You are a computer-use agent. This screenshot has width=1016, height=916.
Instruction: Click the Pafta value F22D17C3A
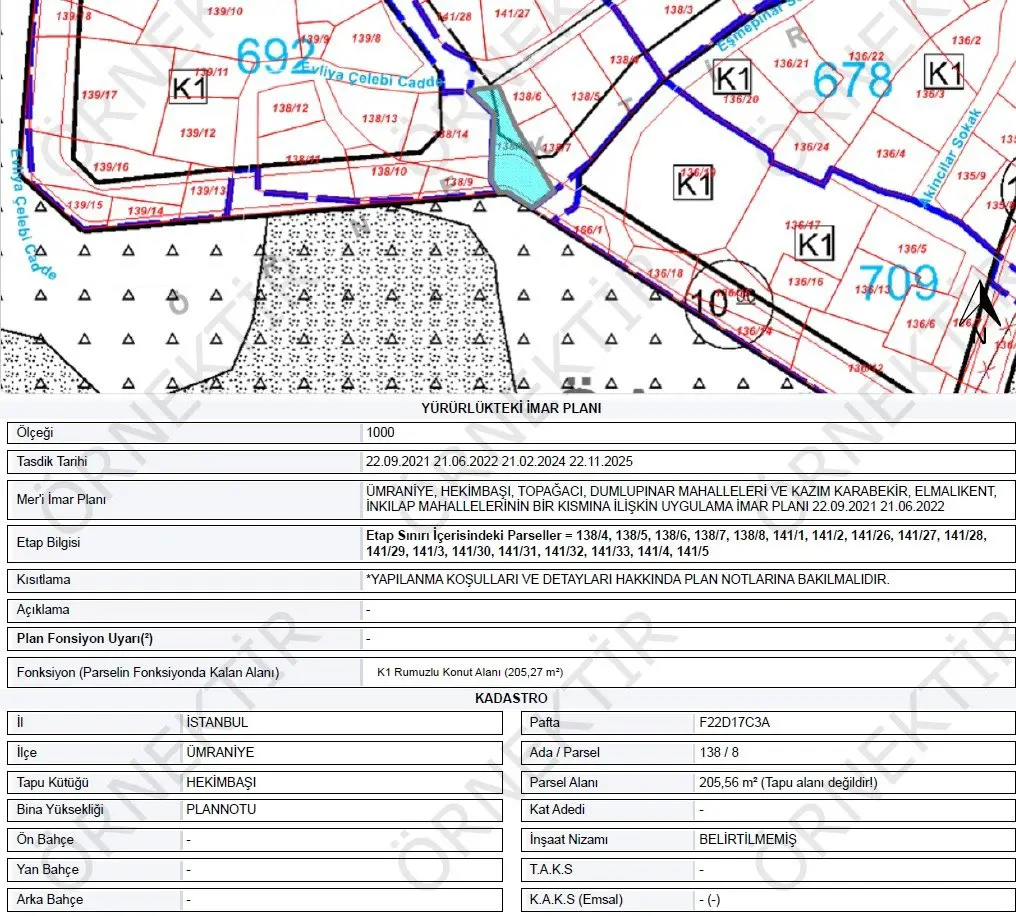(734, 722)
